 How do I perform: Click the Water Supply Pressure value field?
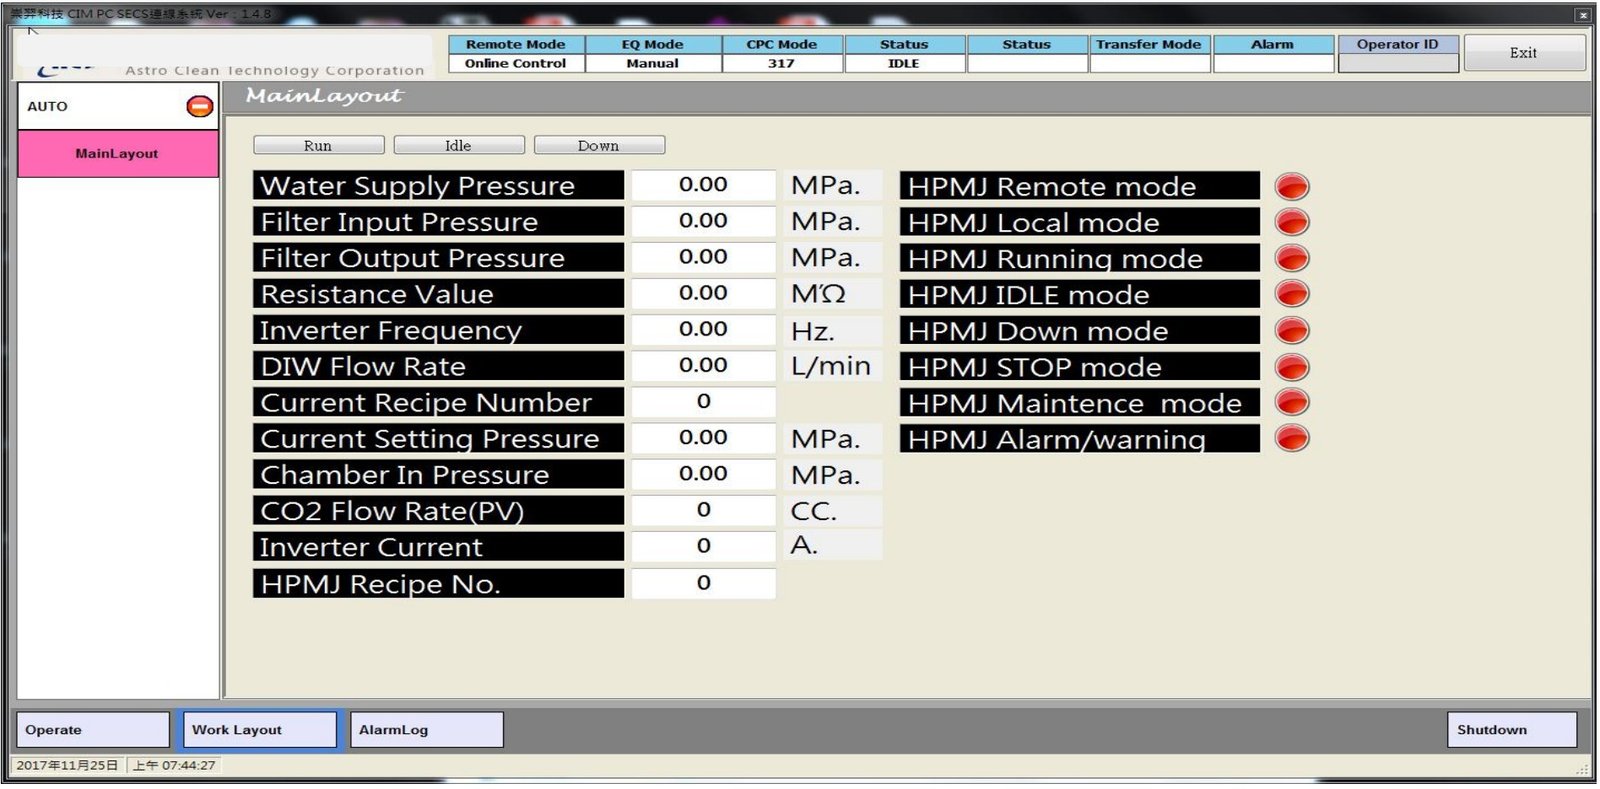click(x=704, y=185)
